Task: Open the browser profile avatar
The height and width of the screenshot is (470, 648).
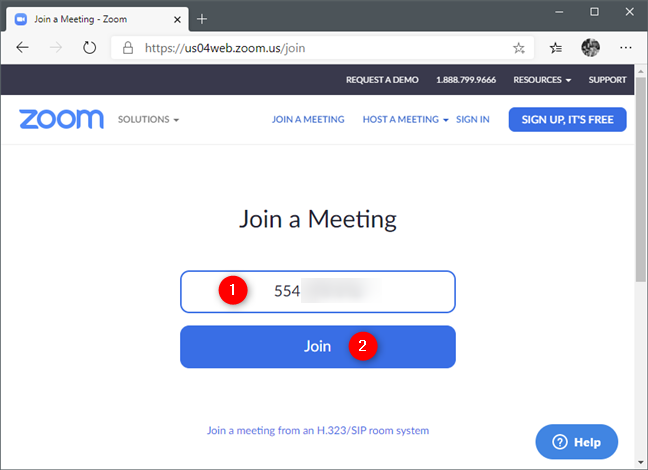Action: (591, 48)
